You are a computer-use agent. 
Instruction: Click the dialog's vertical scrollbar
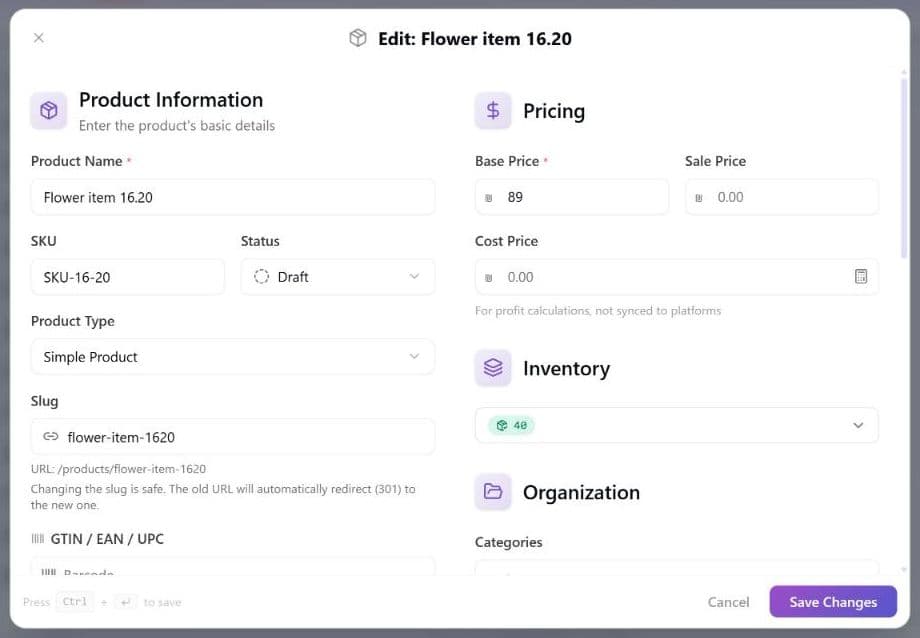tap(904, 168)
